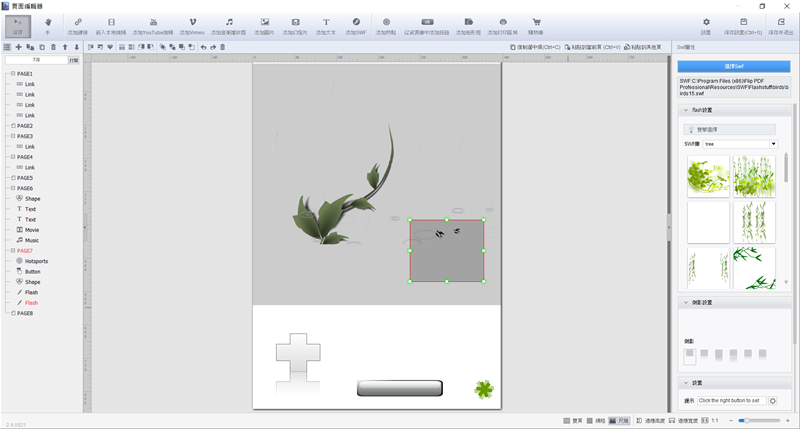Select the hand pan tool
Screen dimensions: 800x429
tap(47, 25)
